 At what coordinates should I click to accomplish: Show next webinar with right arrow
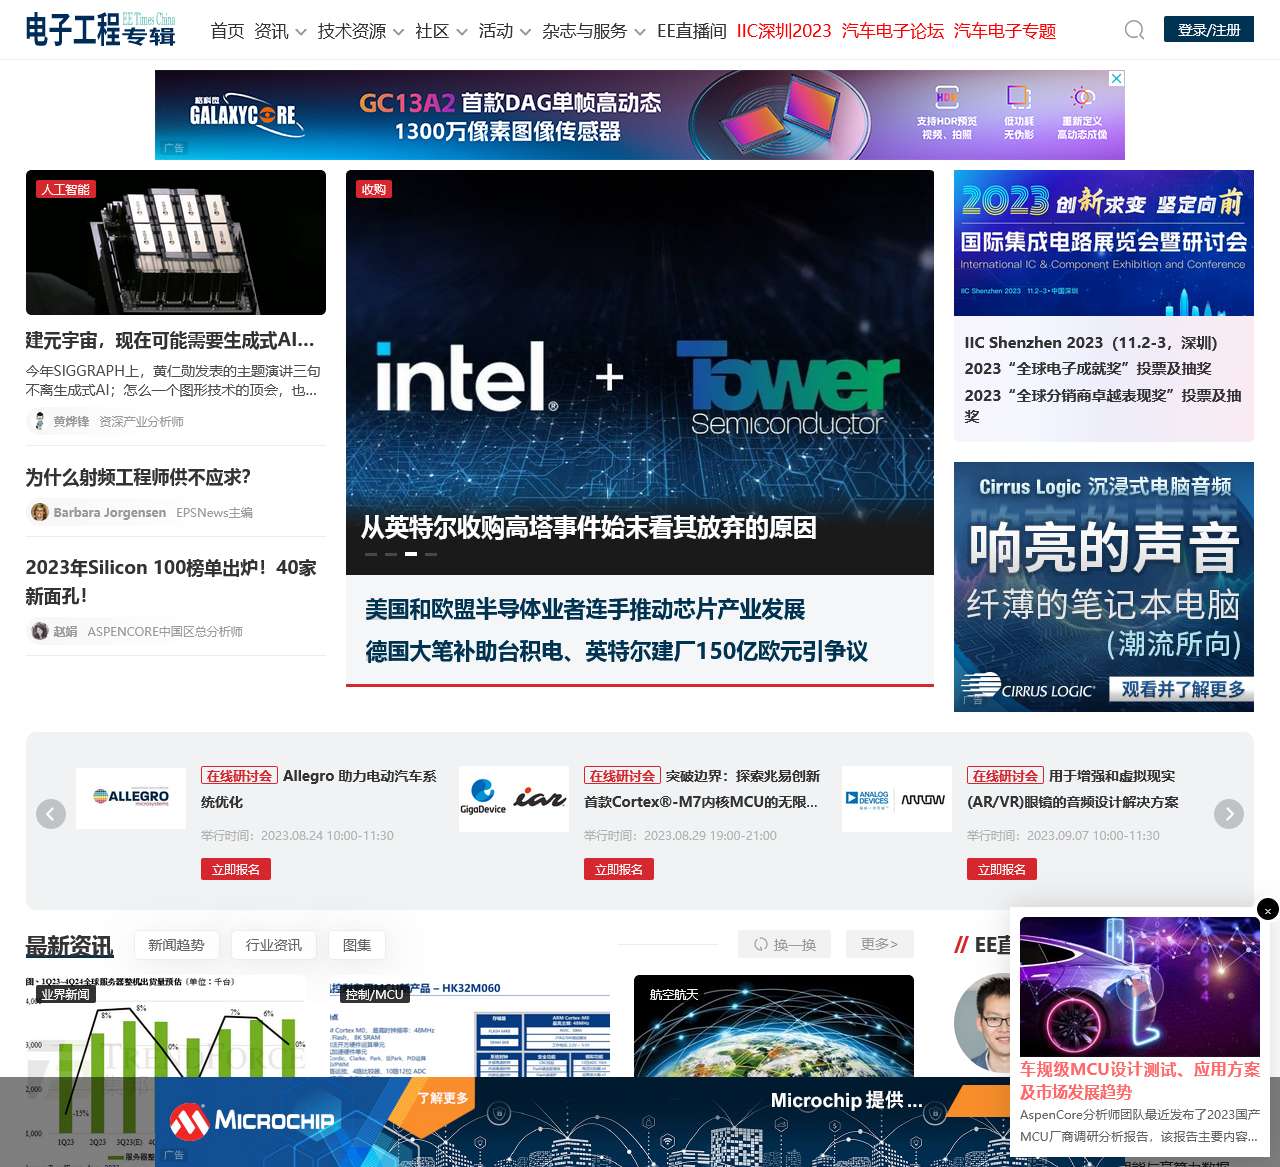(x=1229, y=814)
